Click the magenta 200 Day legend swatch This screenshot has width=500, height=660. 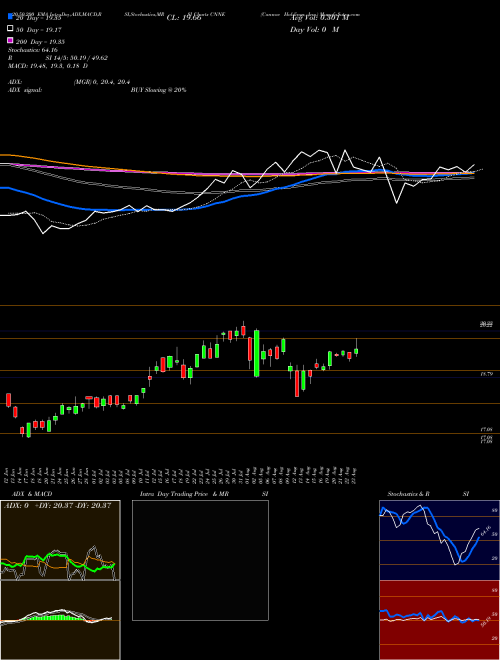(x=10, y=40)
